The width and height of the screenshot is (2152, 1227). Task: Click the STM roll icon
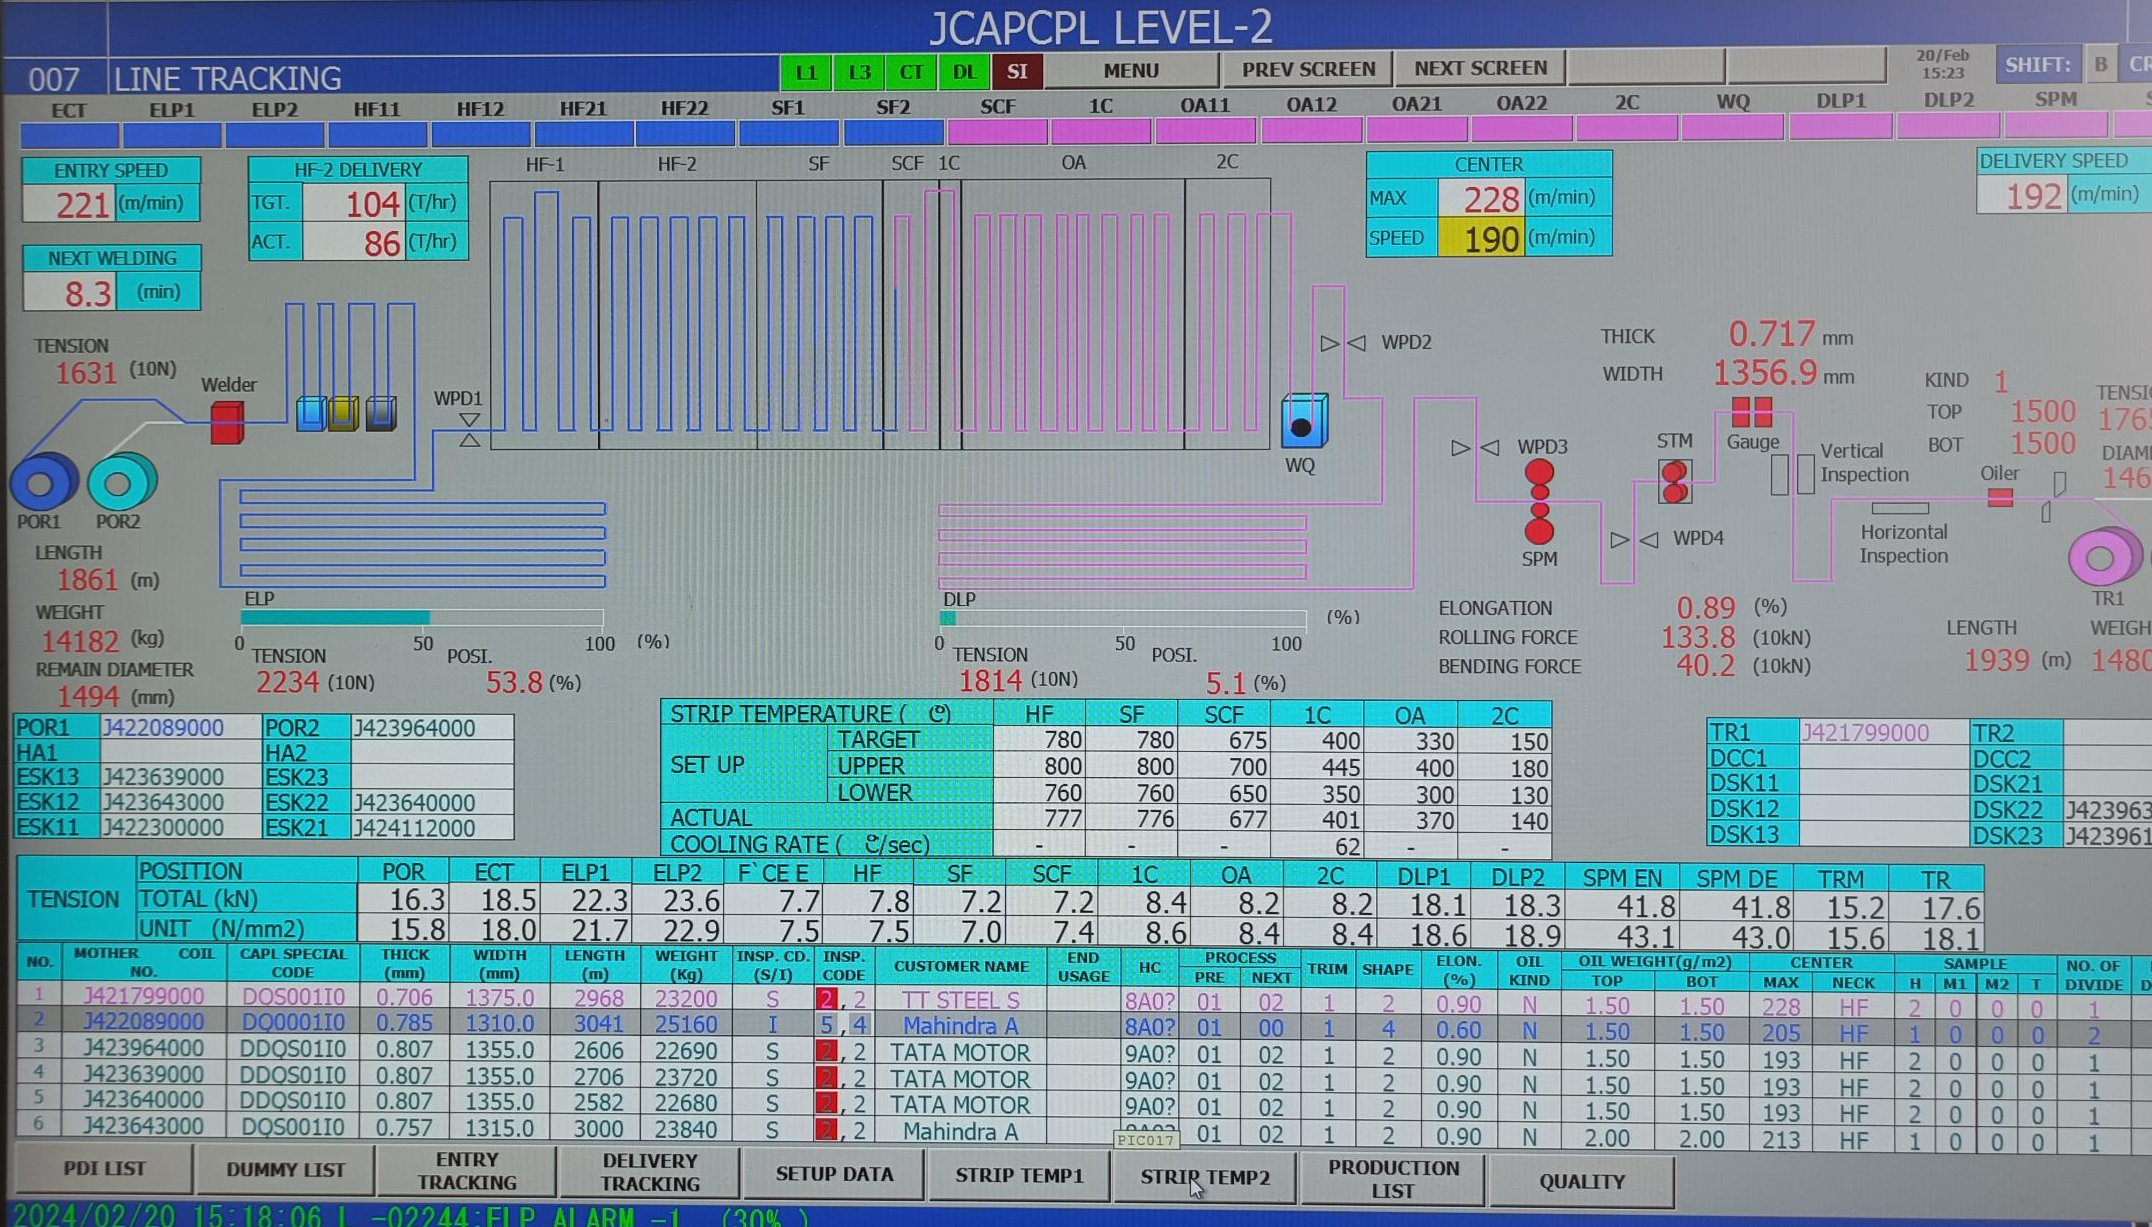(x=1675, y=481)
